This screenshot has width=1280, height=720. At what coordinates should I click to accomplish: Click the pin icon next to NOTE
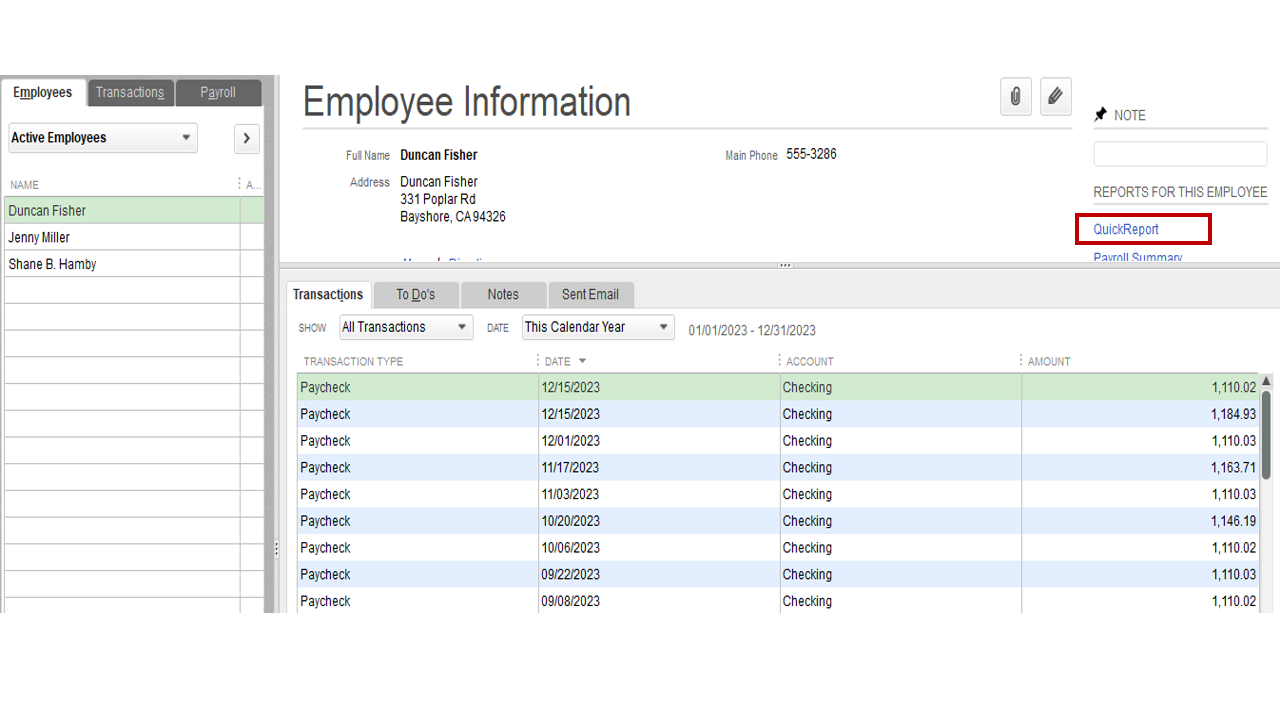pos(1100,114)
